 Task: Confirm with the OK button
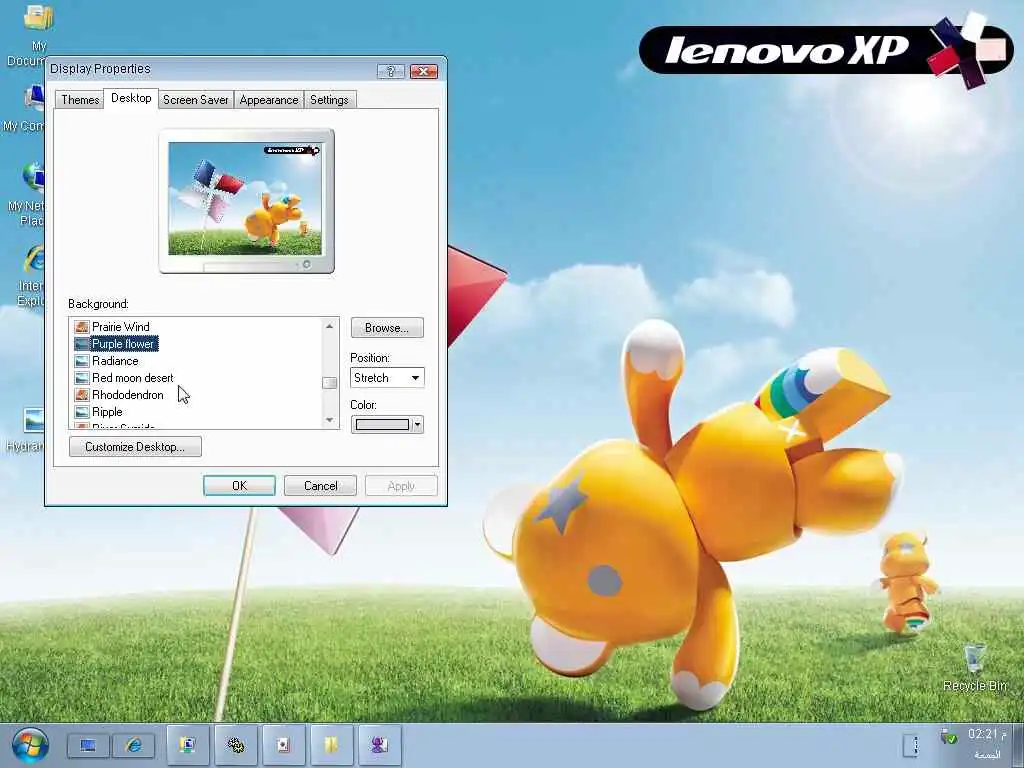click(239, 485)
